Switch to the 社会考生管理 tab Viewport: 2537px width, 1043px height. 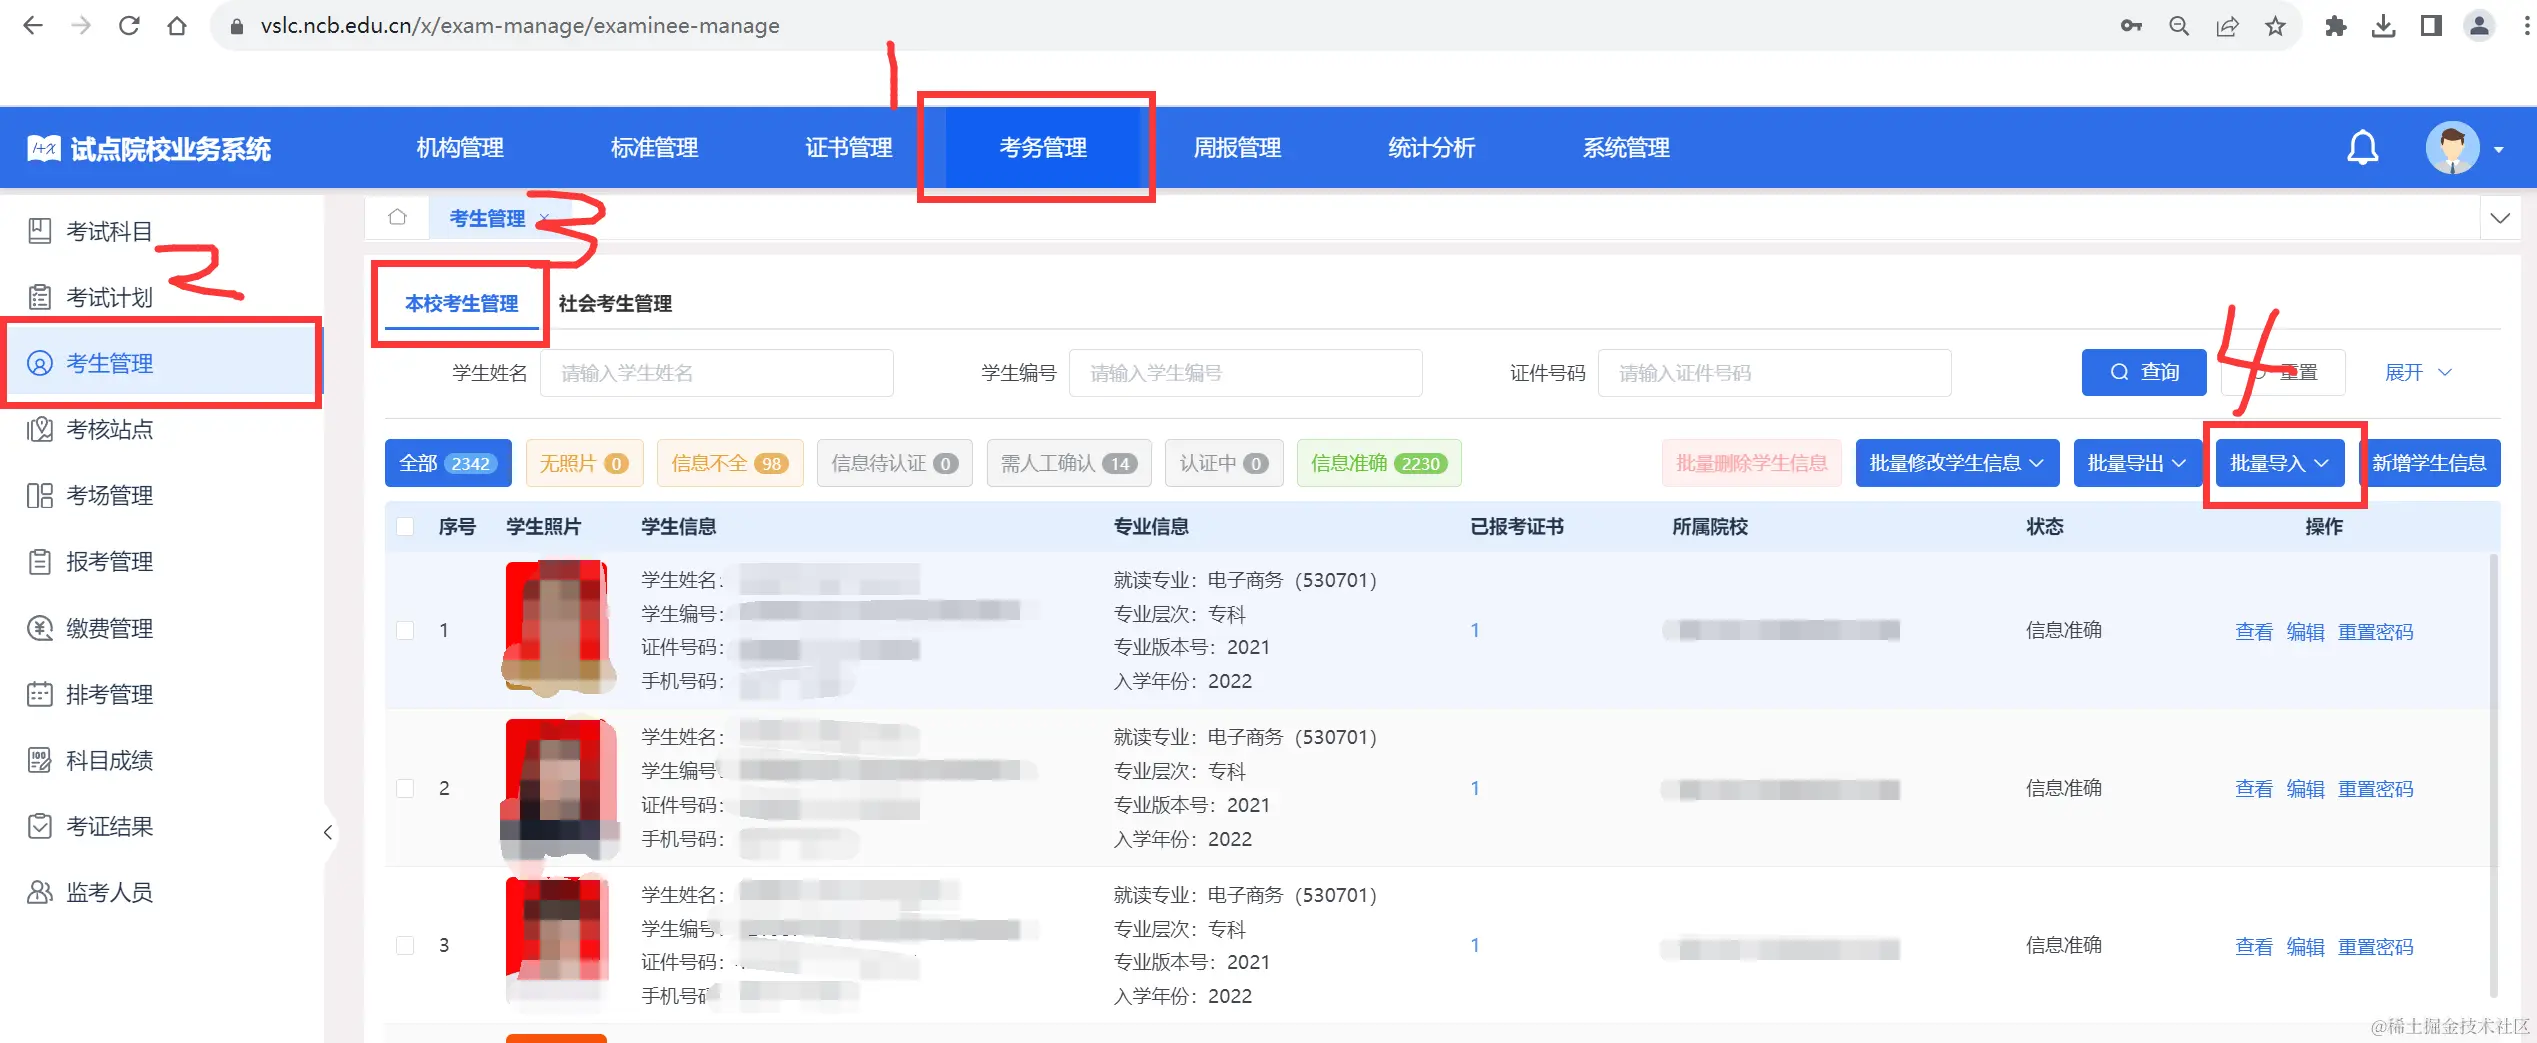coord(615,303)
